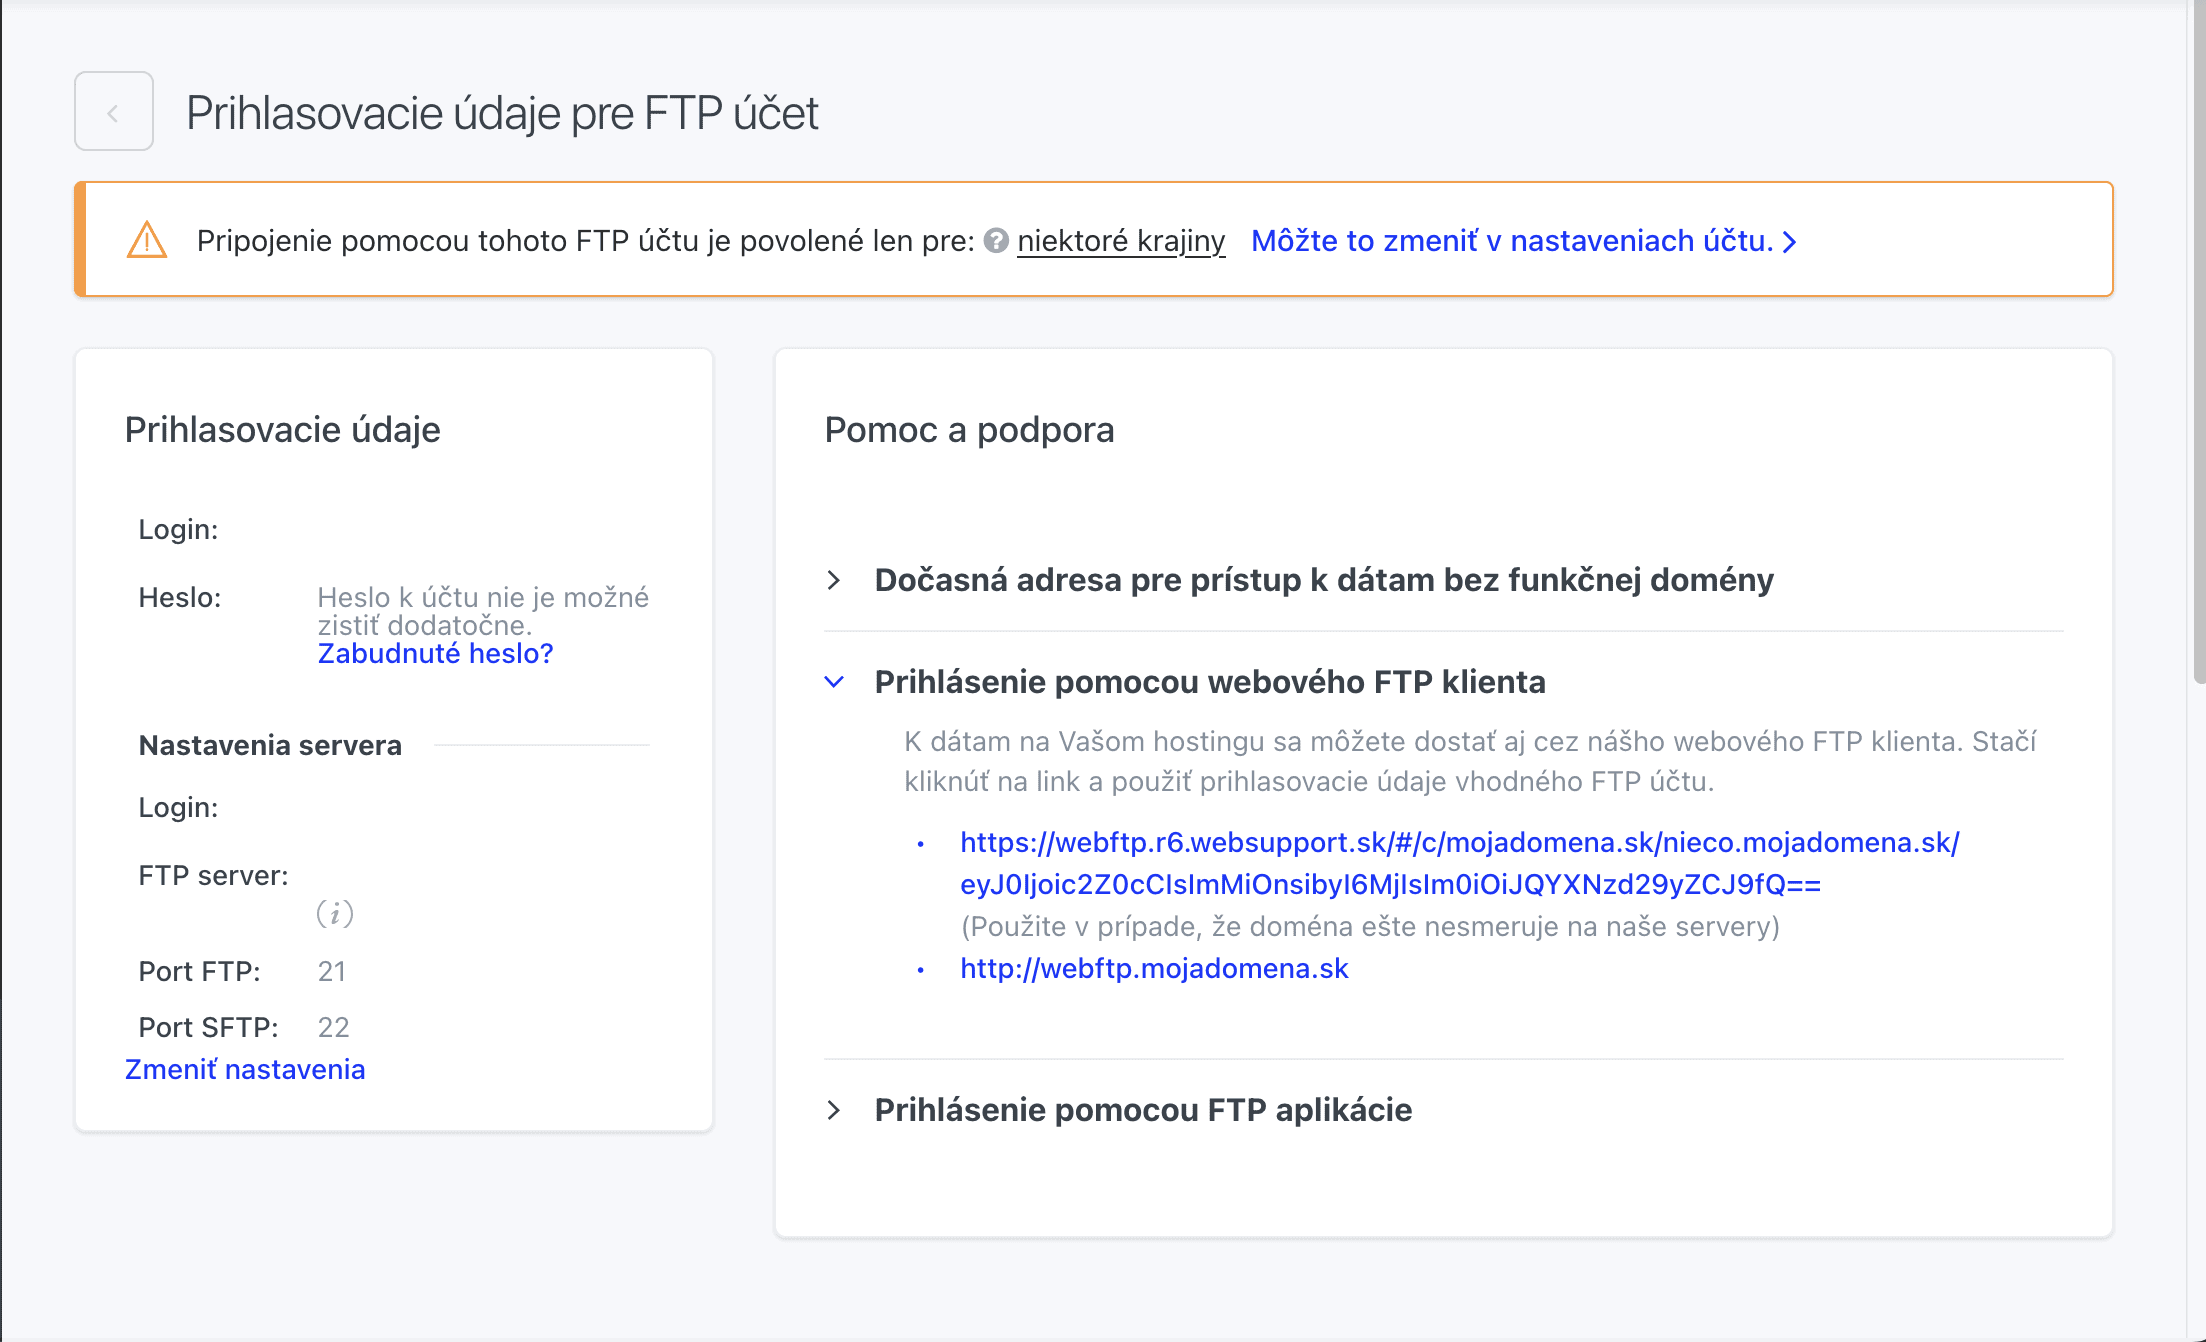The image size is (2206, 1342).
Task: Click the back arrow to return
Action: click(113, 111)
